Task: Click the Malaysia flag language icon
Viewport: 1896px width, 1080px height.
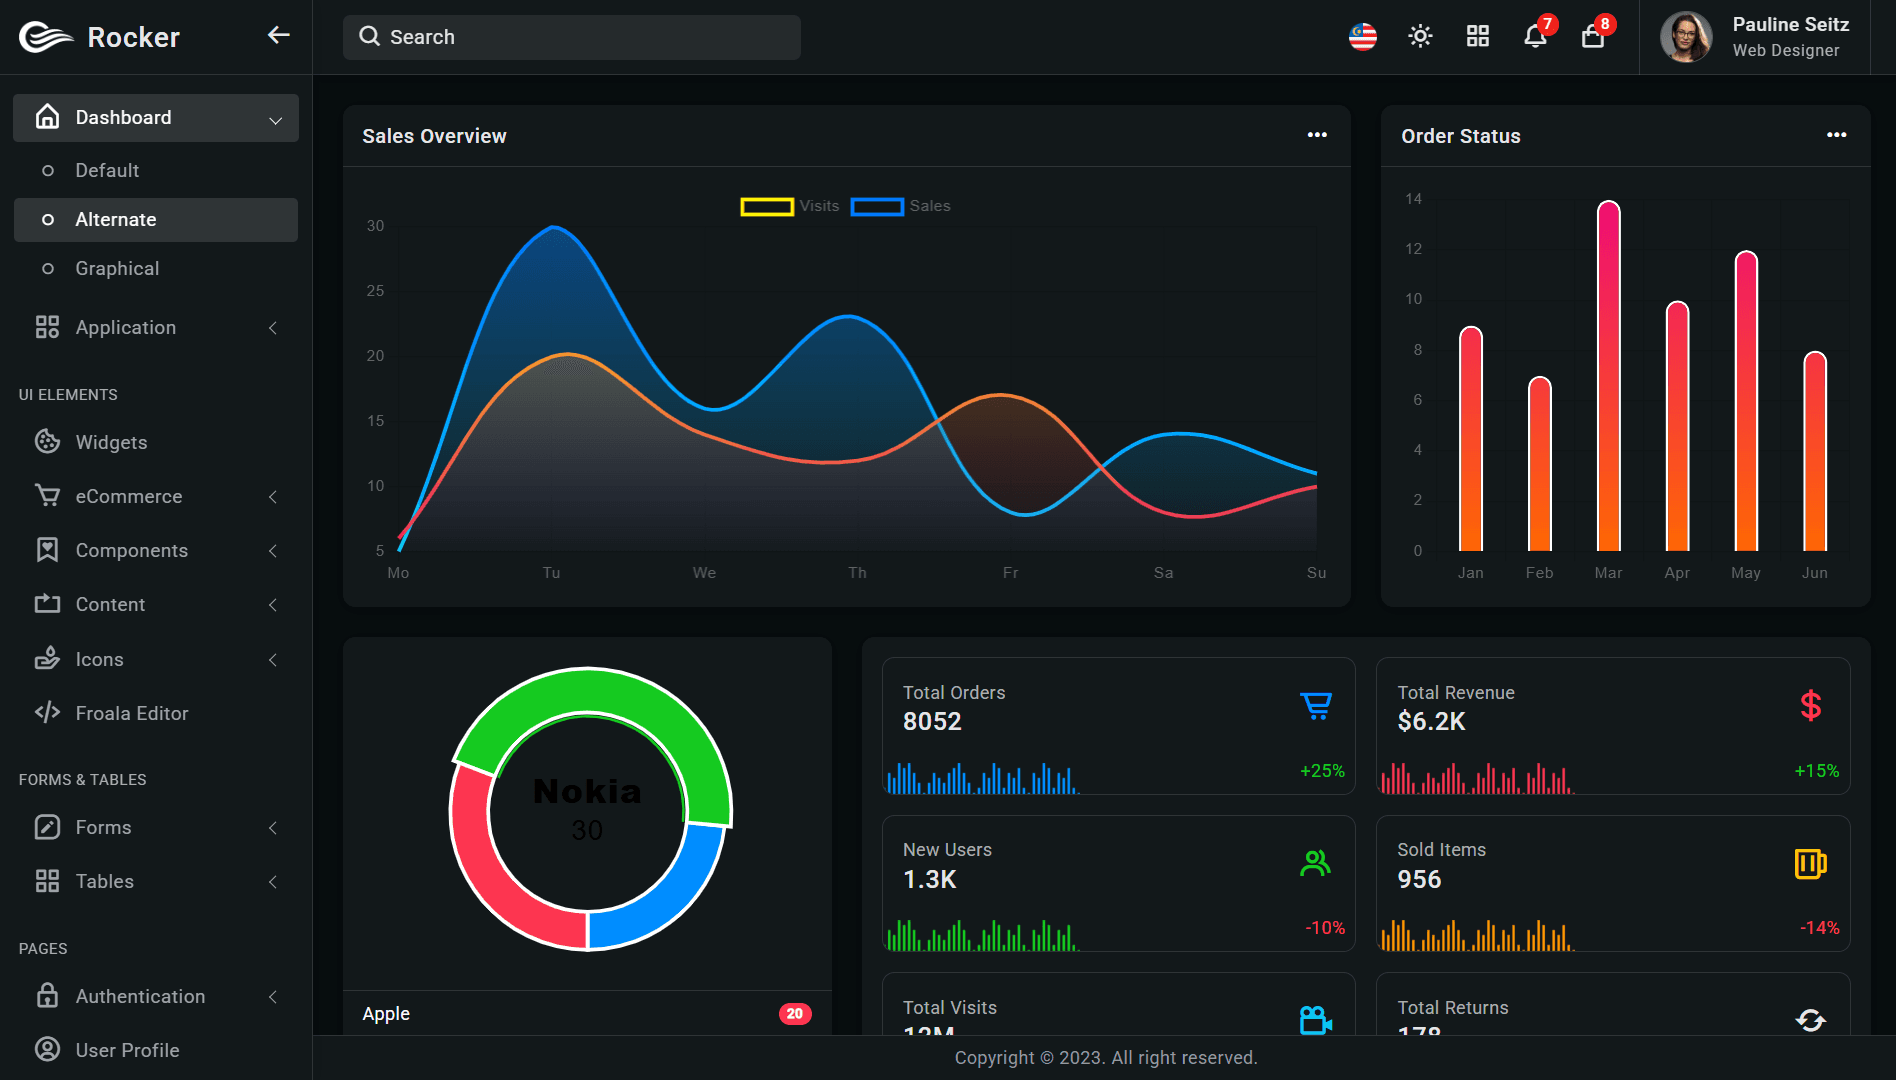Action: [1363, 37]
